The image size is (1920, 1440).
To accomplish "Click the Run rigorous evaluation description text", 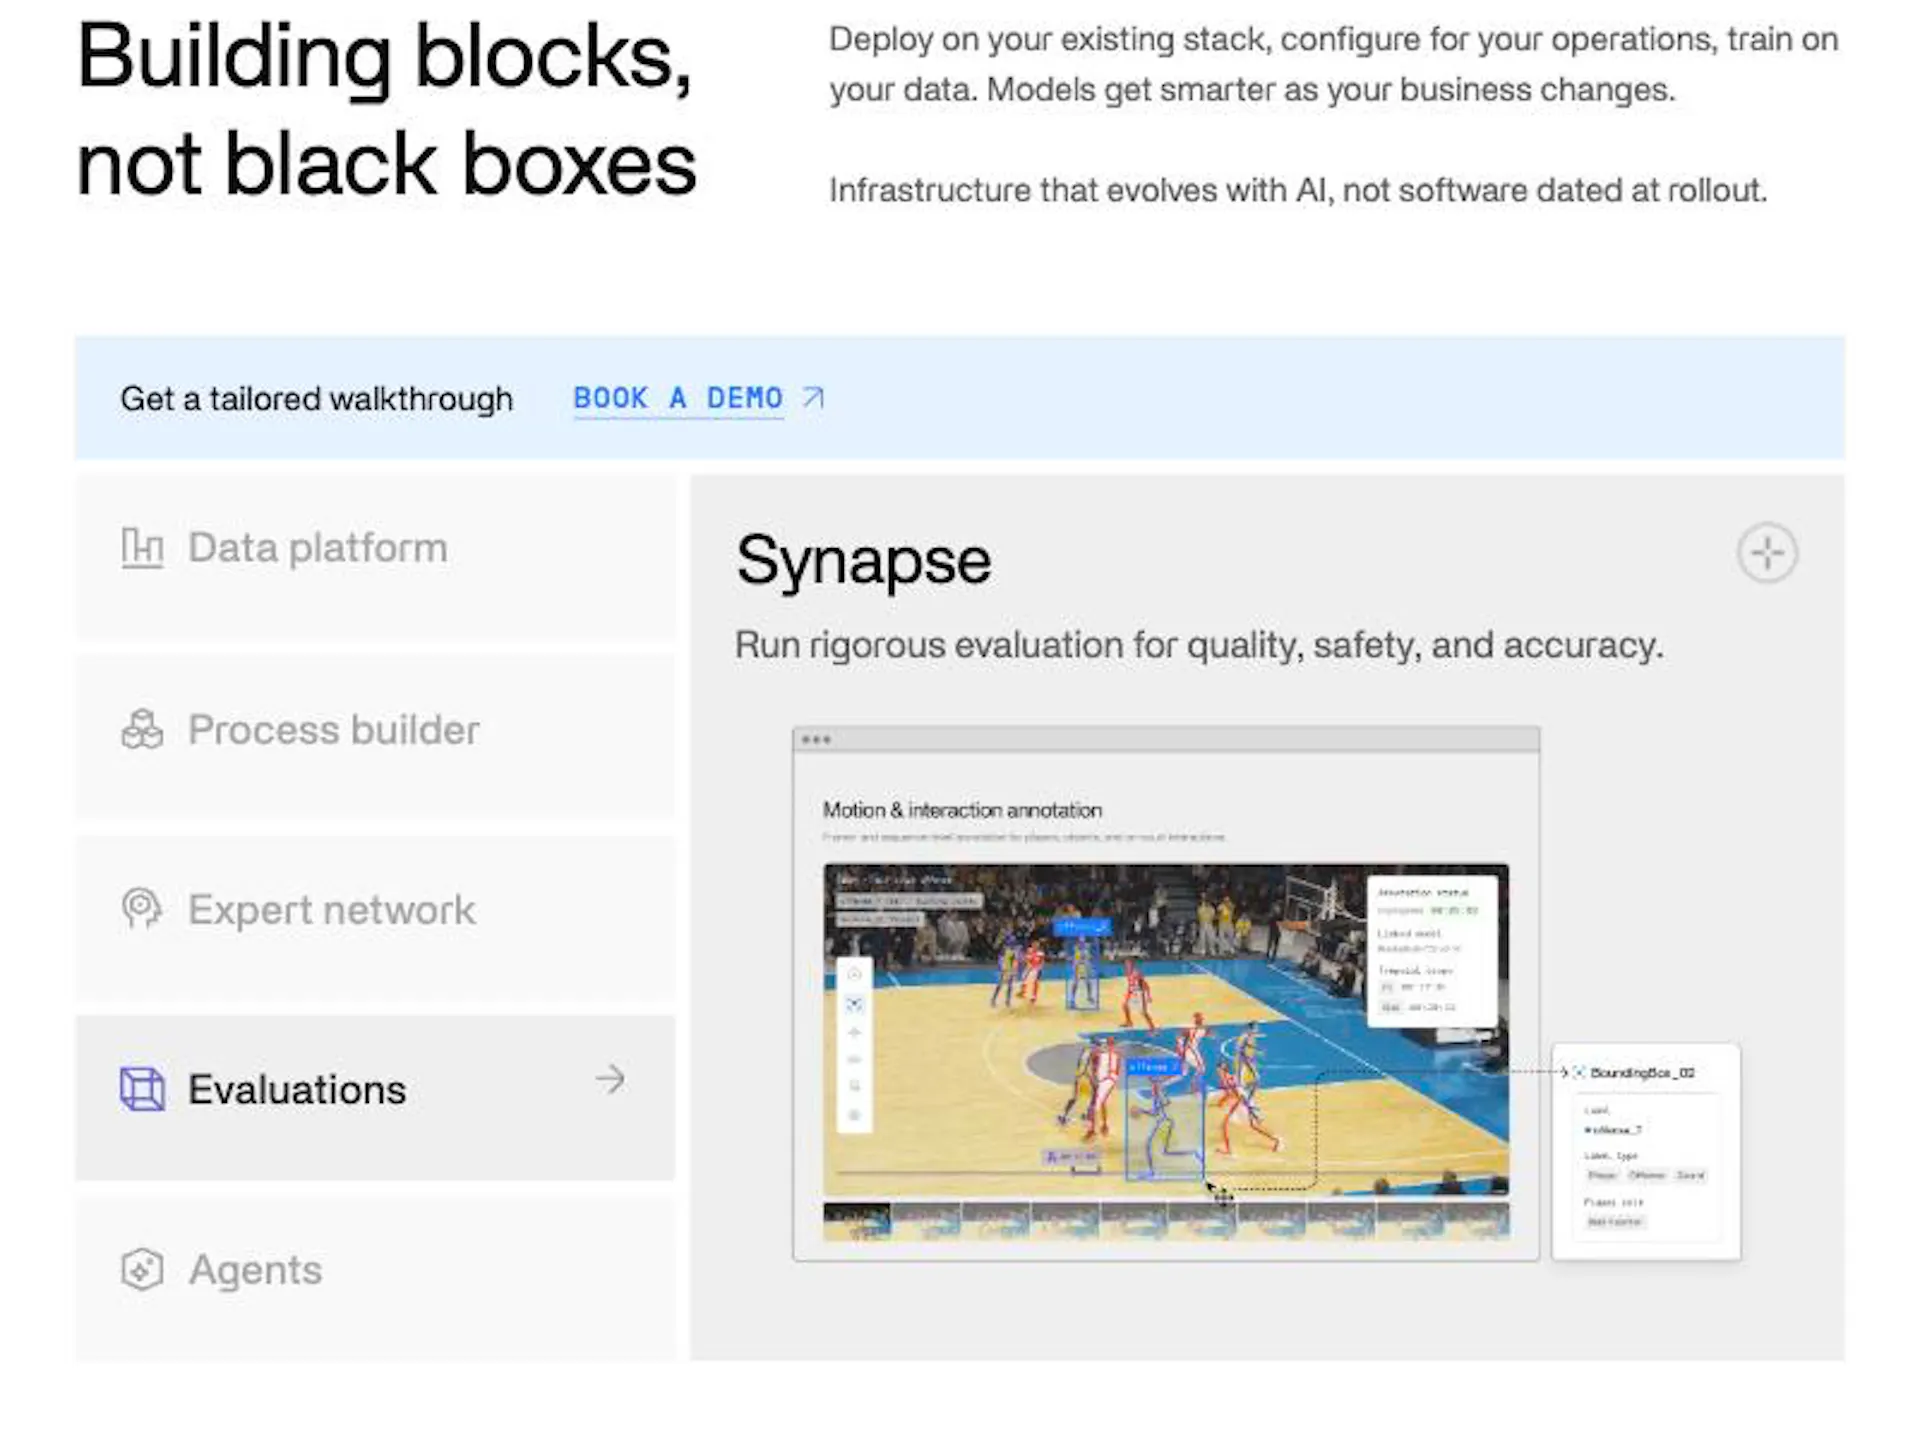I will point(1199,645).
